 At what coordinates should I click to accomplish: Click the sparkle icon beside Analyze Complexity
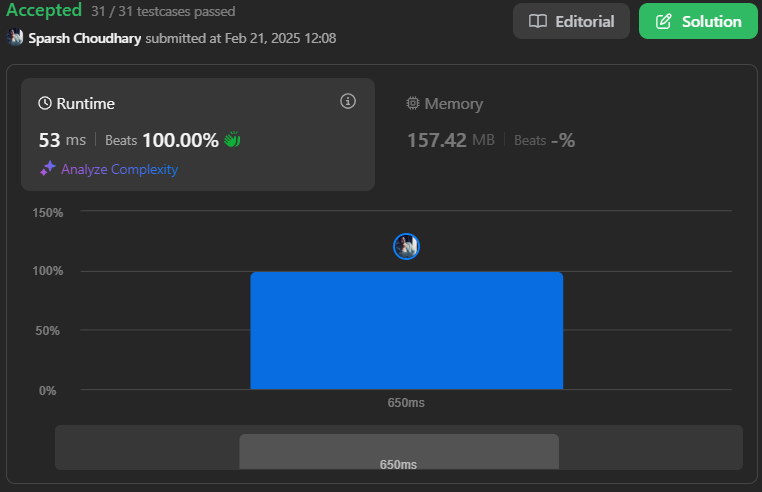pos(48,168)
